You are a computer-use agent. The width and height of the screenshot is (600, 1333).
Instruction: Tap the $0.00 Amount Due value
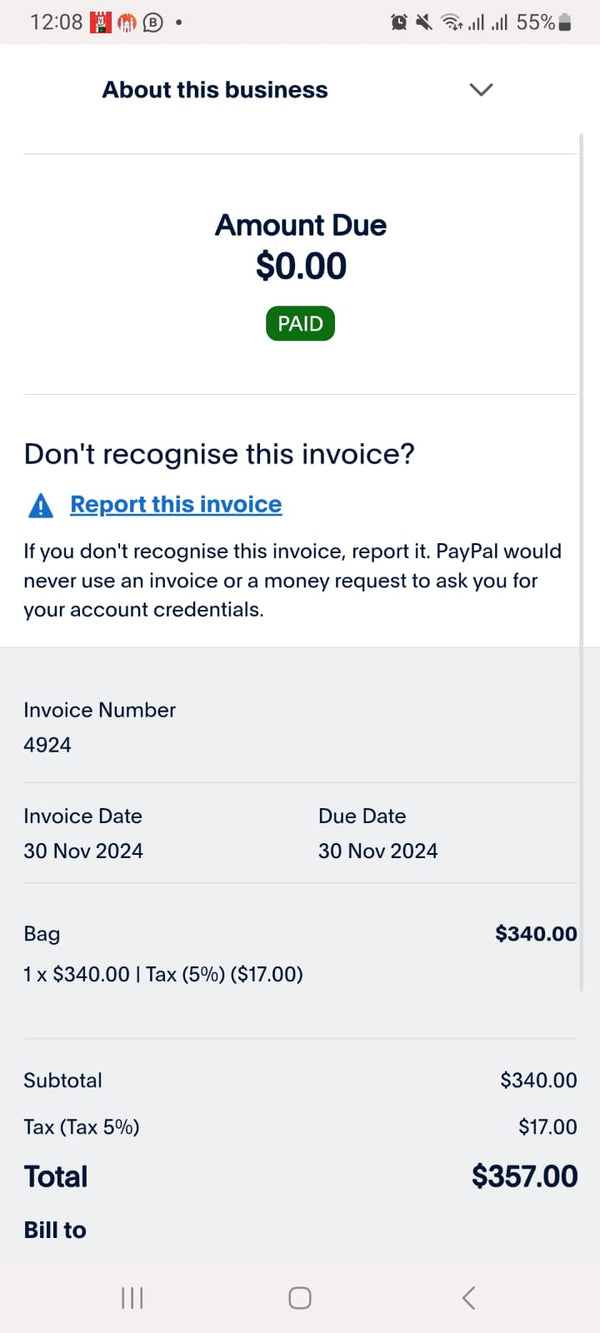tap(301, 266)
